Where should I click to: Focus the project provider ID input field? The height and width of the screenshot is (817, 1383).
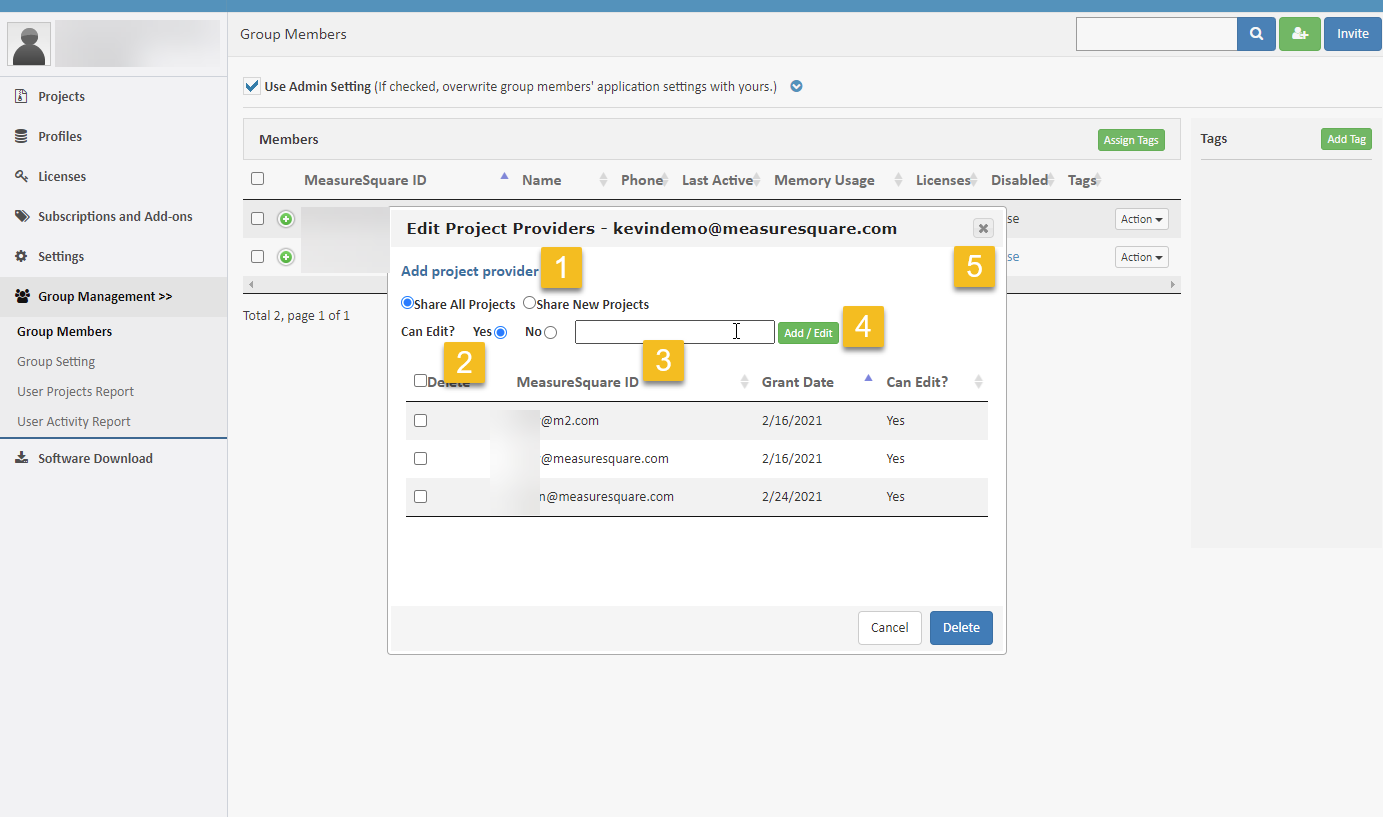pos(675,332)
